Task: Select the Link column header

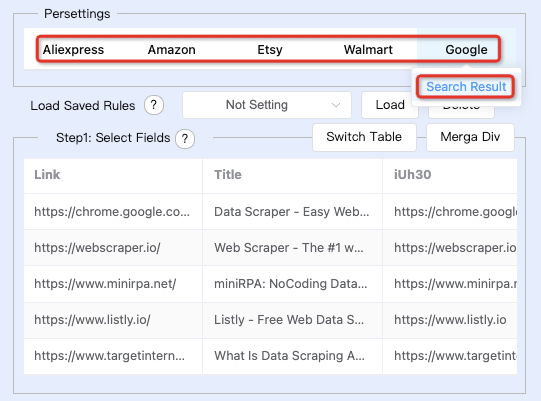Action: click(x=113, y=175)
